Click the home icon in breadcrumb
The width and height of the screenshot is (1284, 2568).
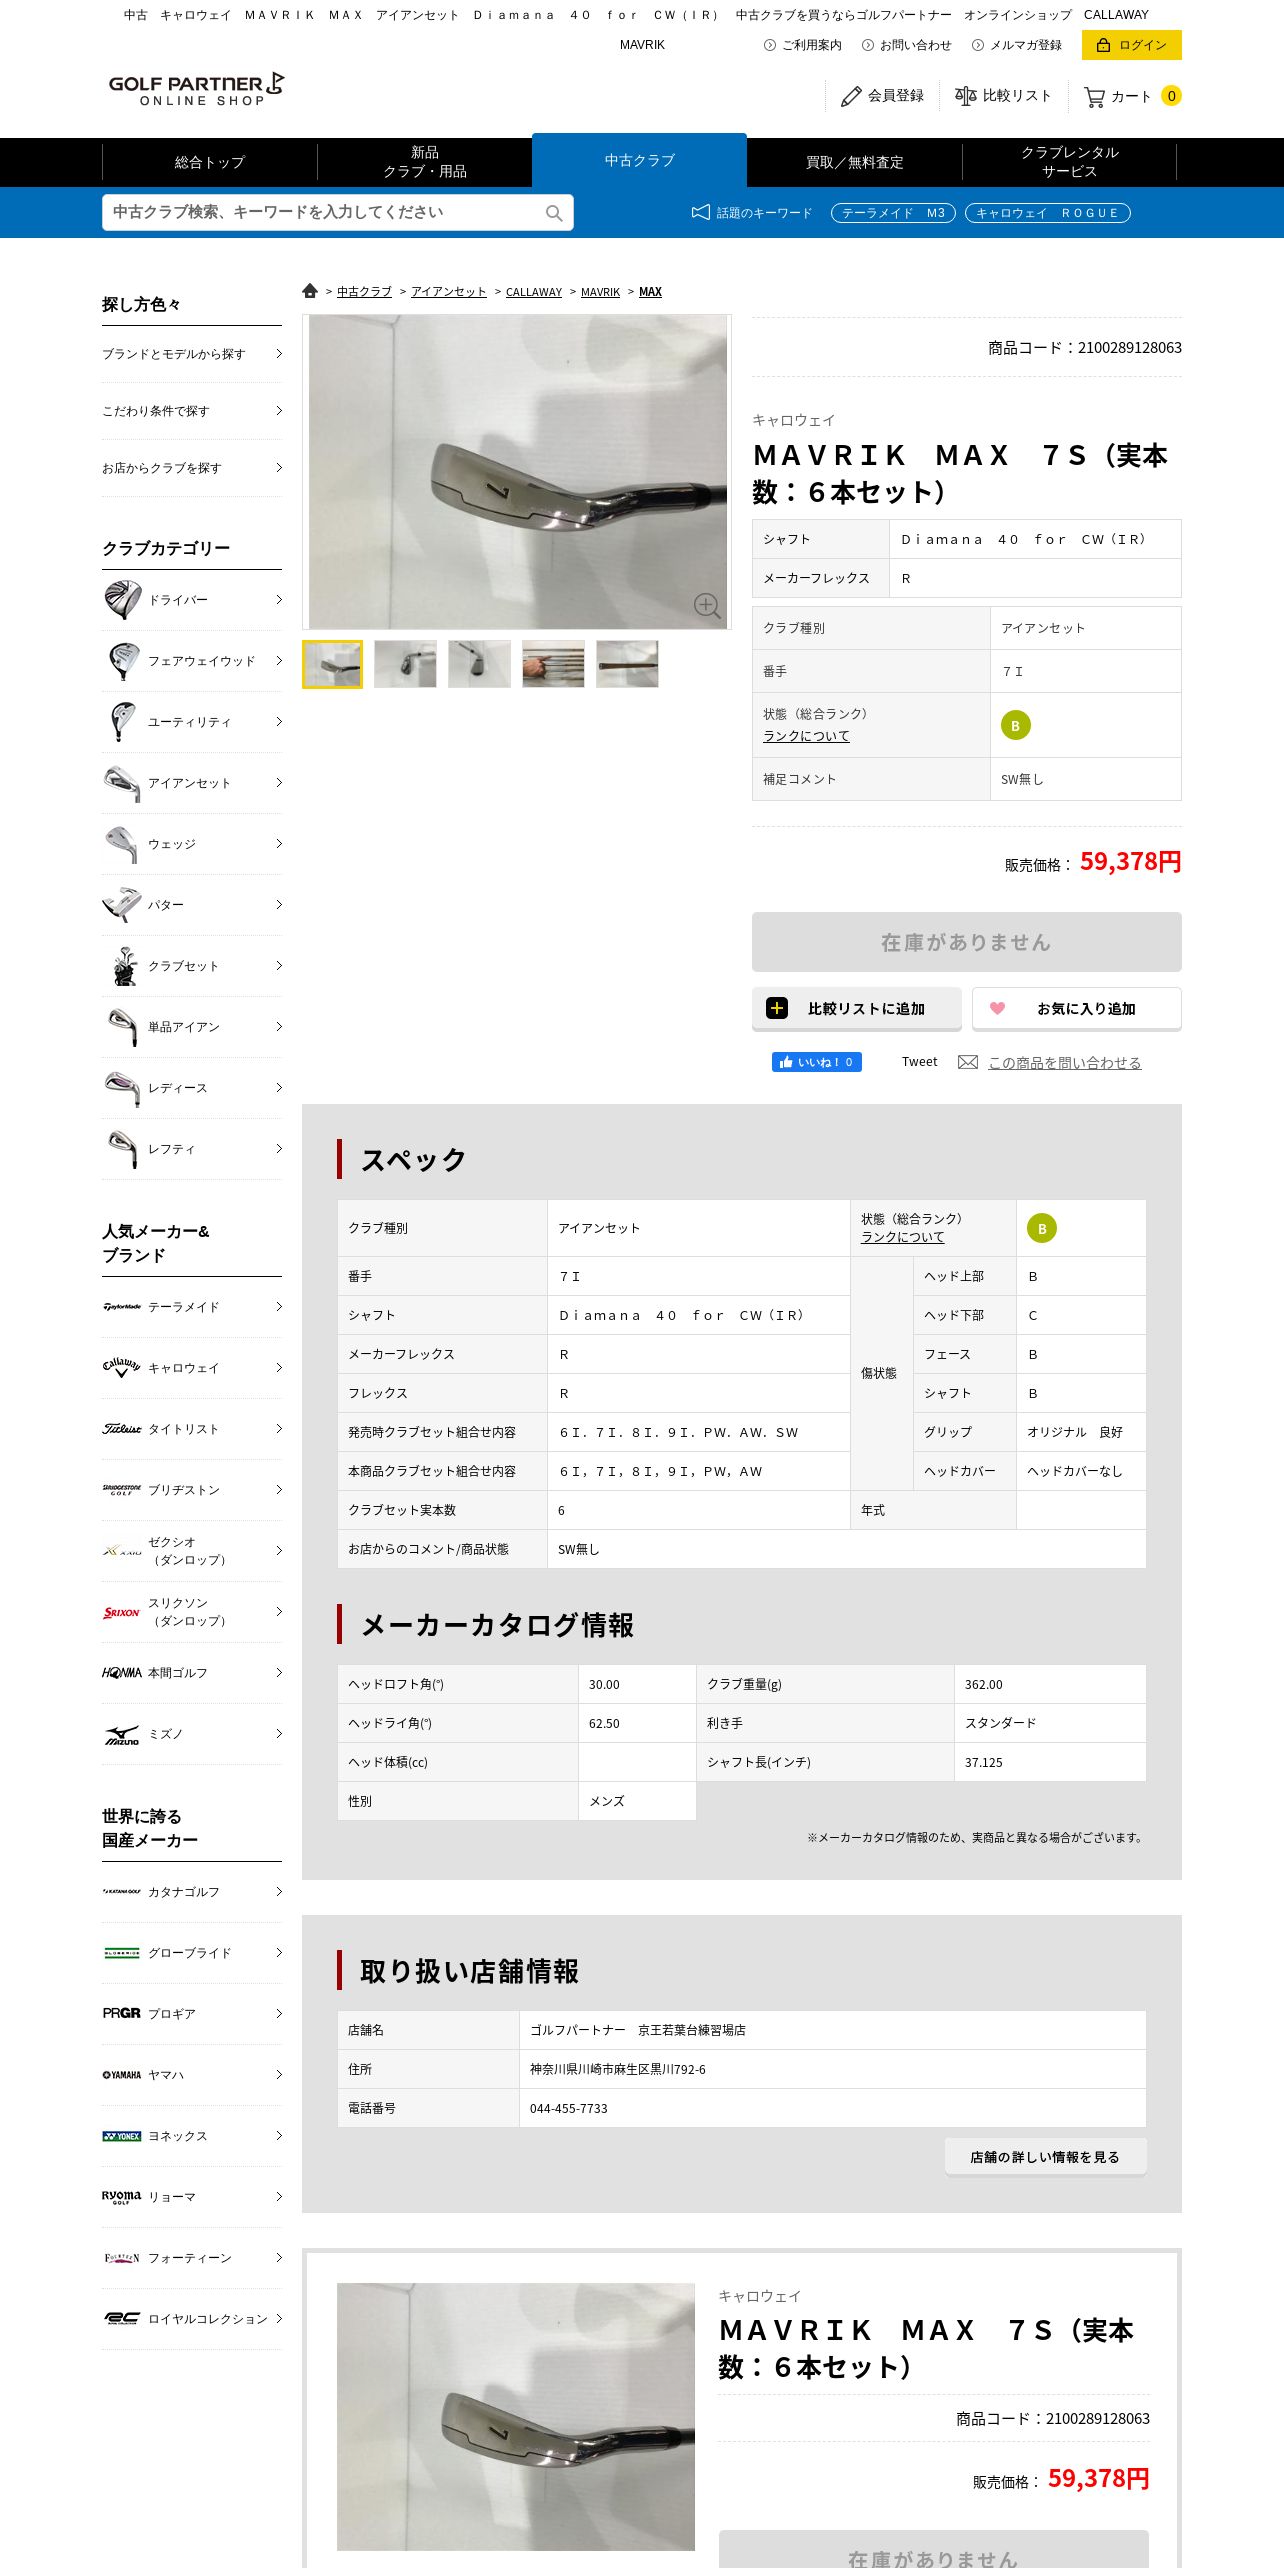(310, 291)
